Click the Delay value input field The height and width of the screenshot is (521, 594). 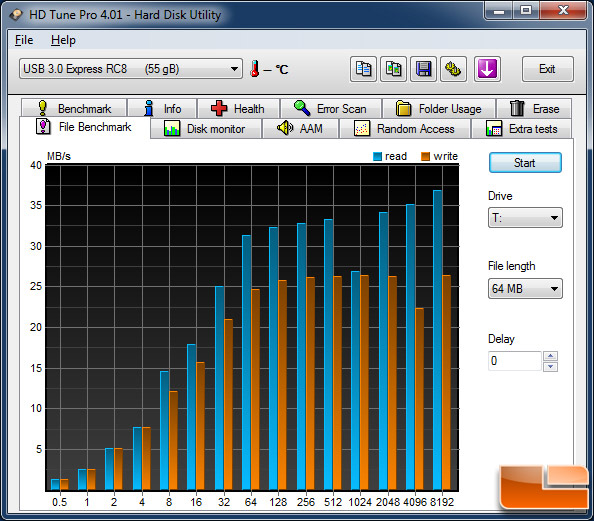[x=514, y=361]
